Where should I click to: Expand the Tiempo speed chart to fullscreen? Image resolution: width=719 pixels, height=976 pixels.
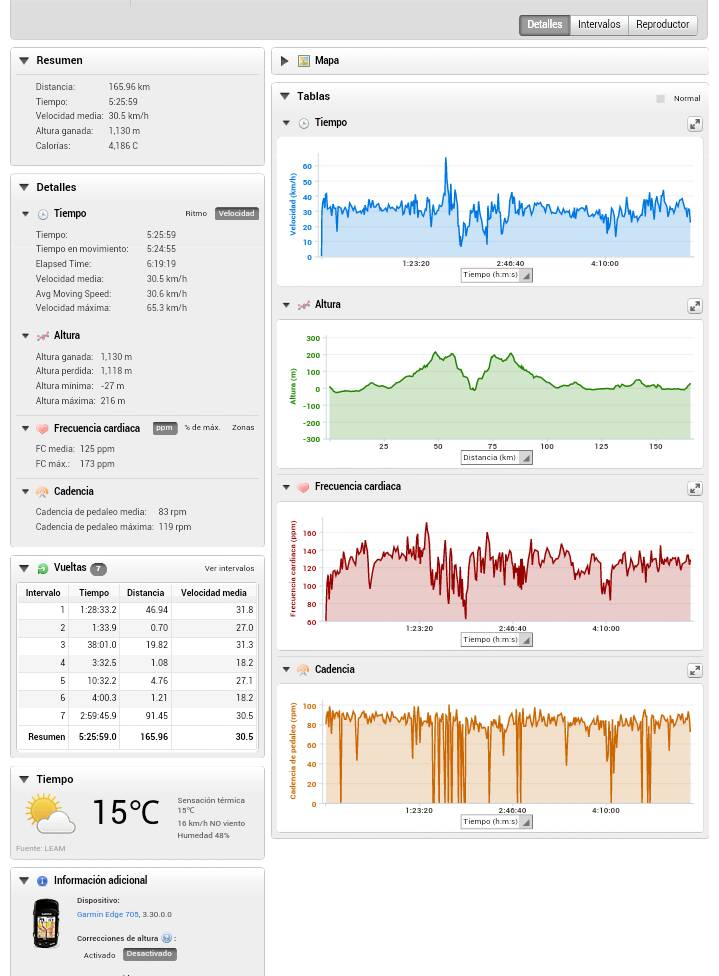click(694, 124)
